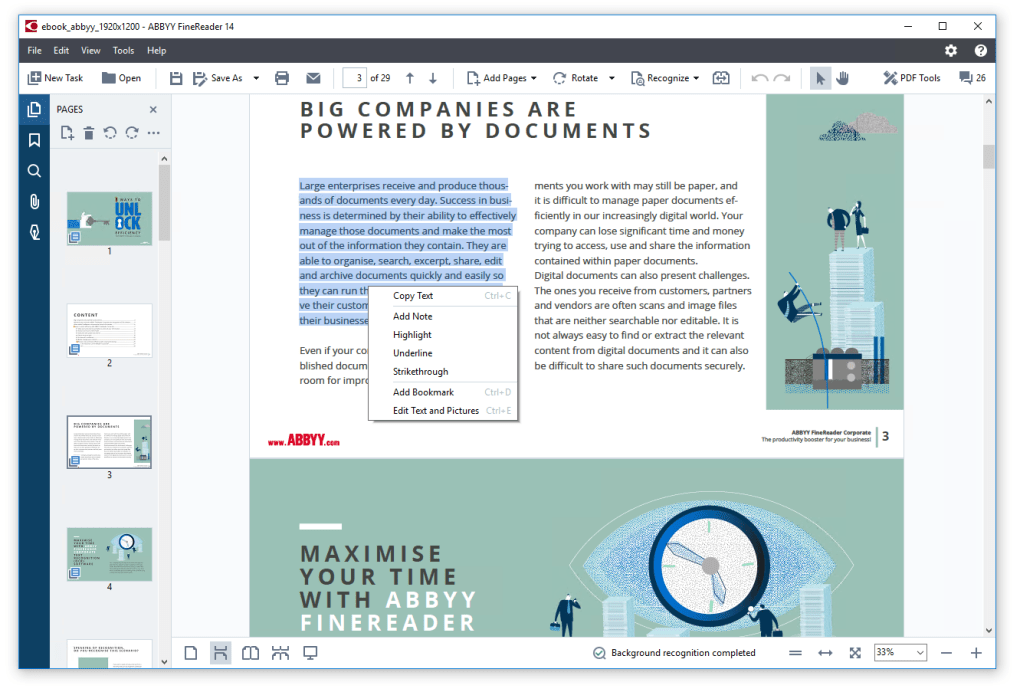Choose Copy Text from context menu

pos(443,296)
